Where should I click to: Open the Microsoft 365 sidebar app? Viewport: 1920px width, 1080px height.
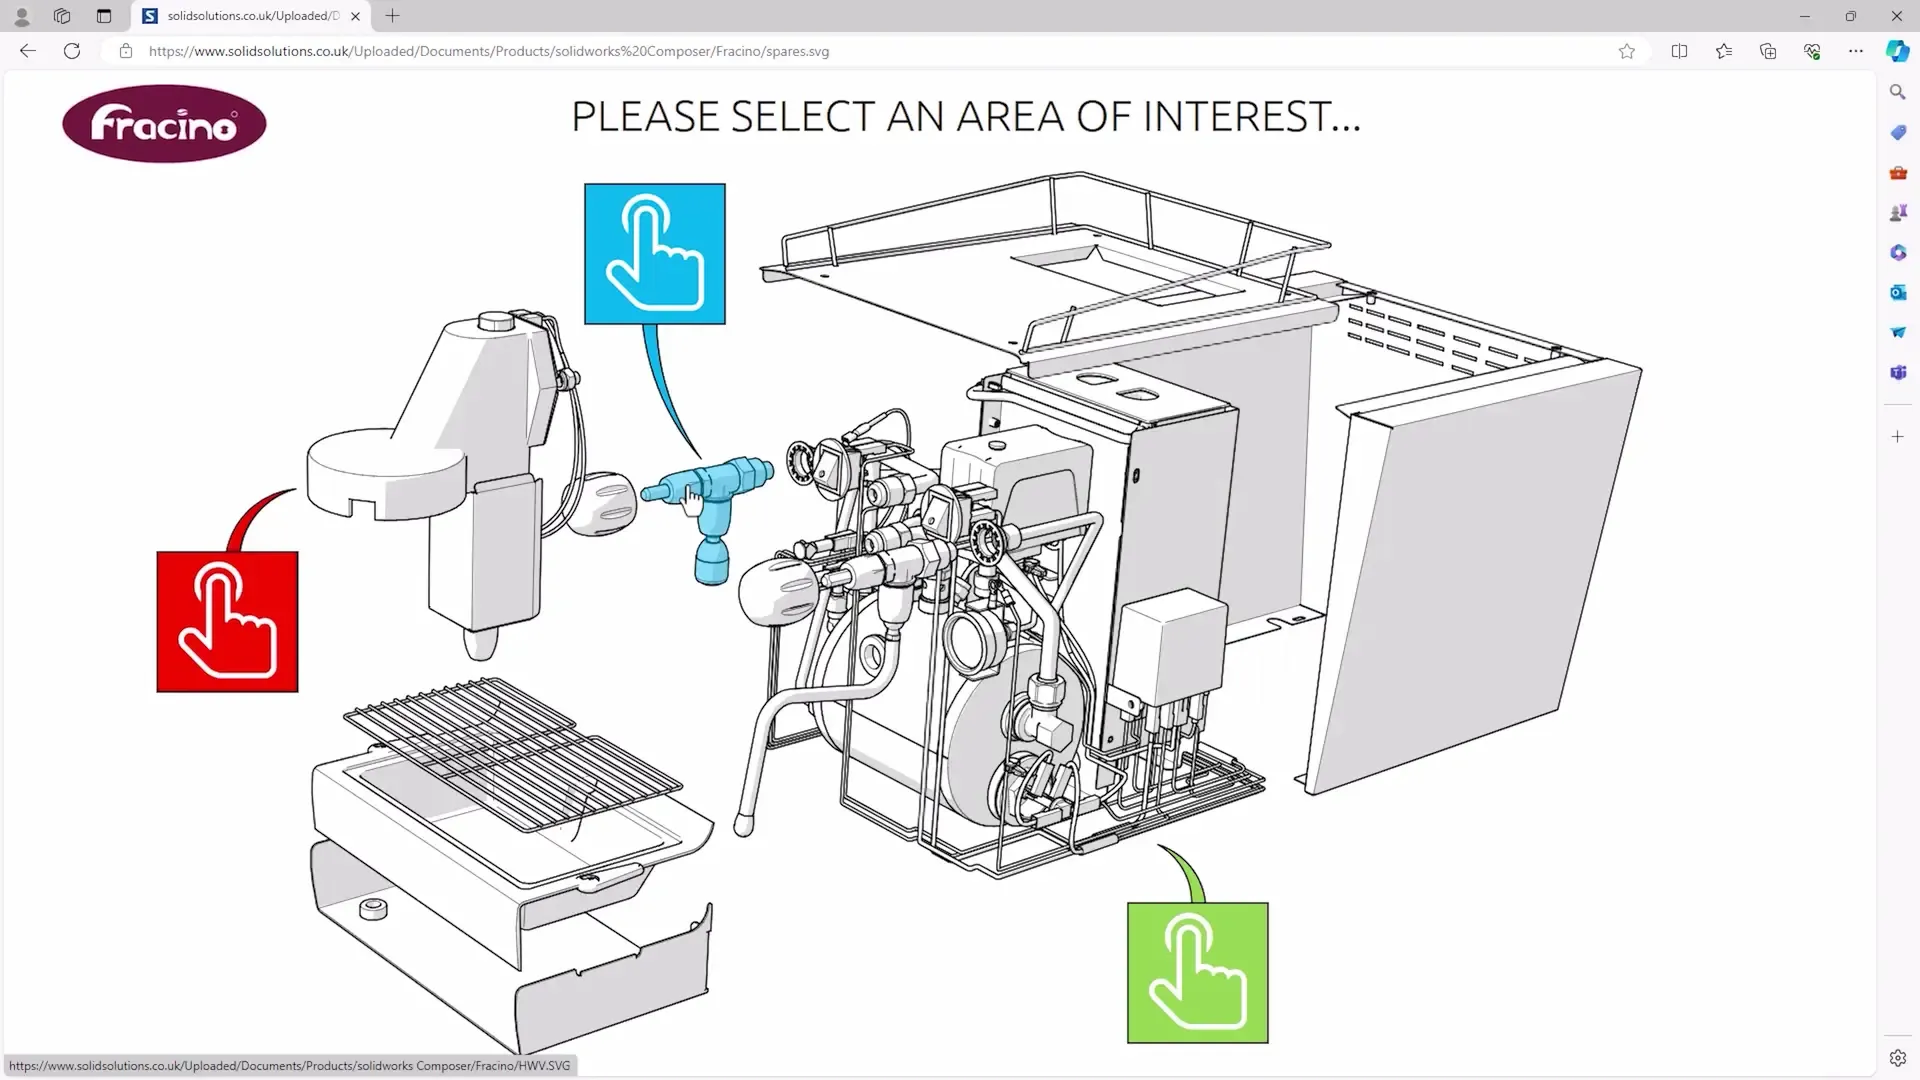1897,252
